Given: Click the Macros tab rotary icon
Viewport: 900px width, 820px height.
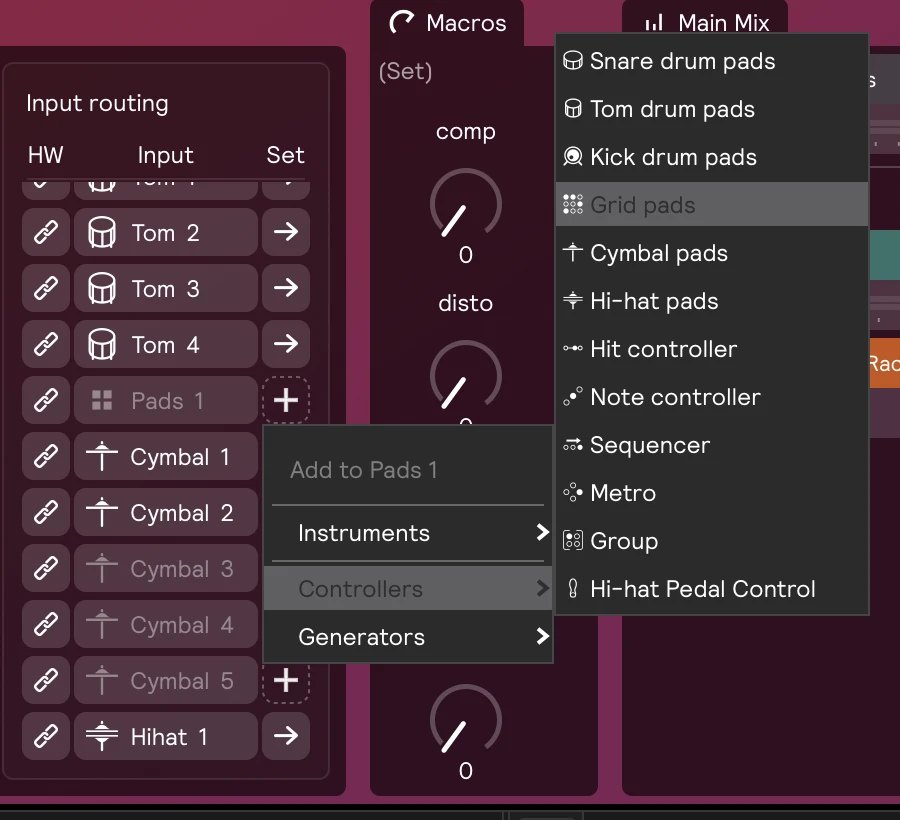Looking at the screenshot, I should tap(401, 22).
